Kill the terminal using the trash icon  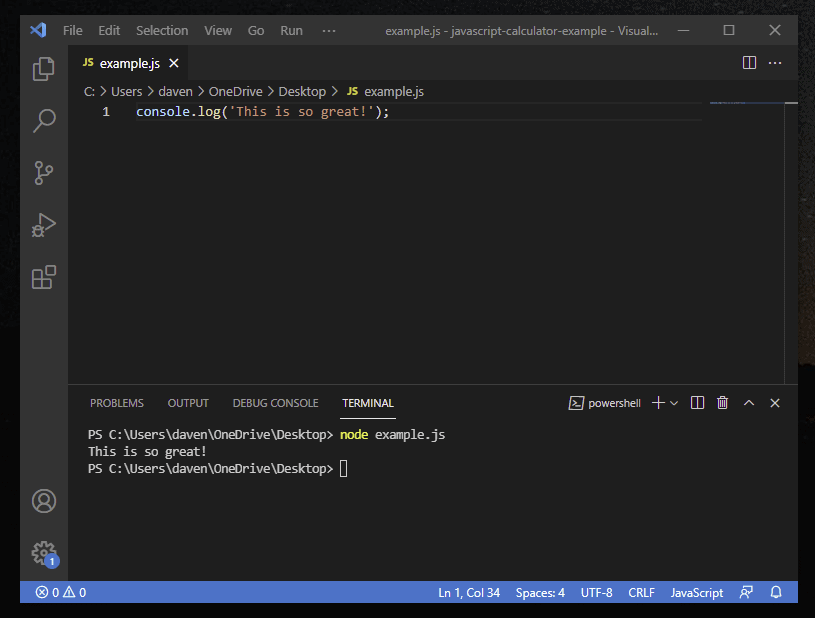[x=722, y=402]
